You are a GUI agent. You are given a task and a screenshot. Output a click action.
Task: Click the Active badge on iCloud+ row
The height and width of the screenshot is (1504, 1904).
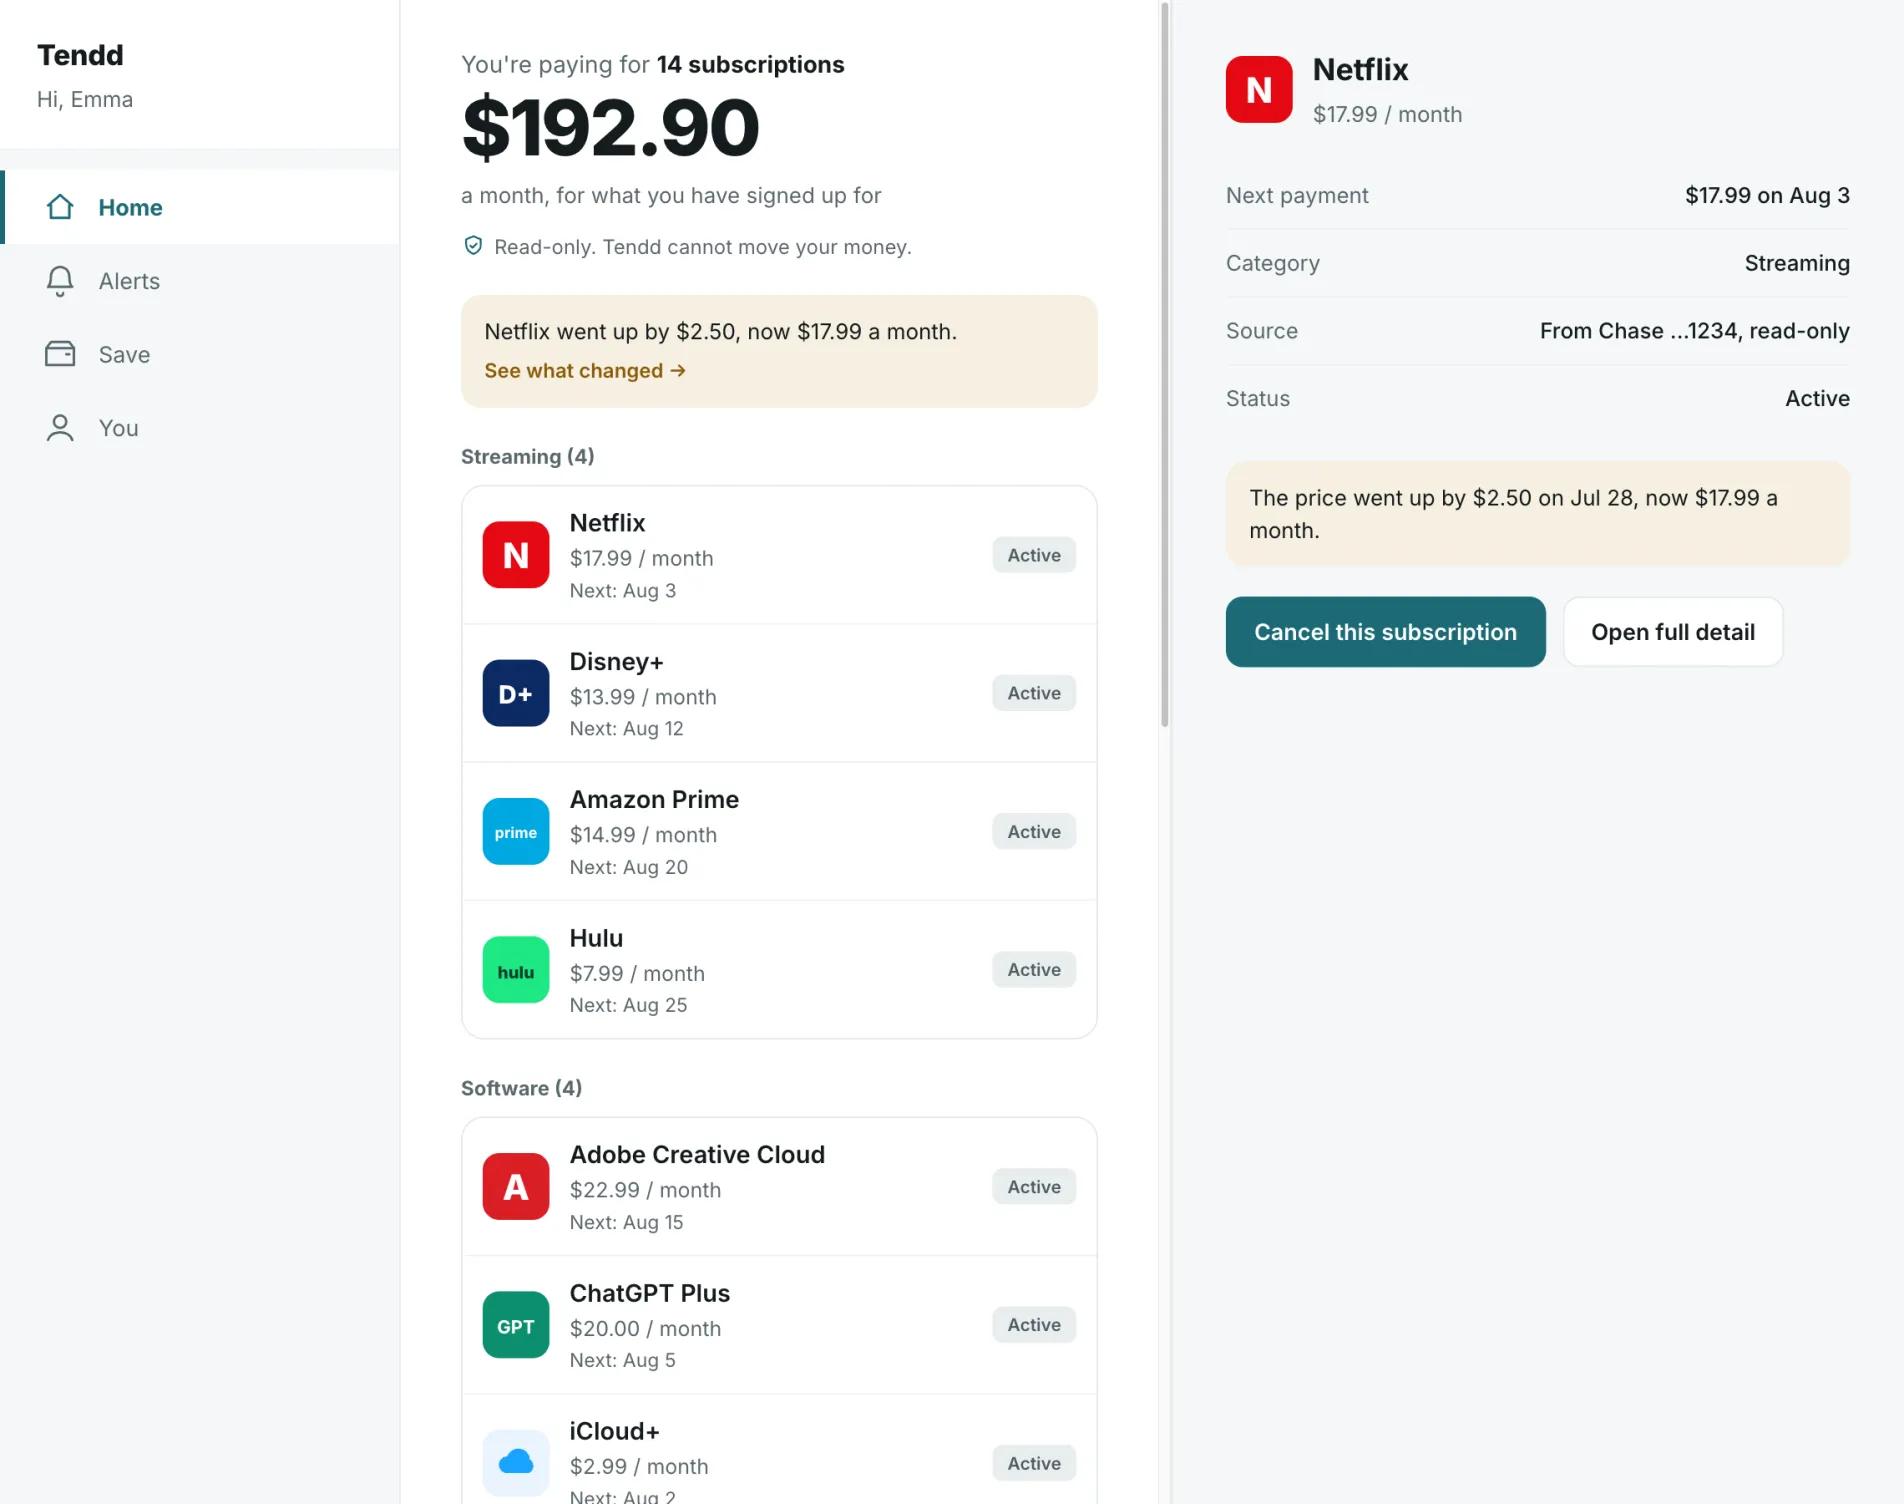1034,1463
